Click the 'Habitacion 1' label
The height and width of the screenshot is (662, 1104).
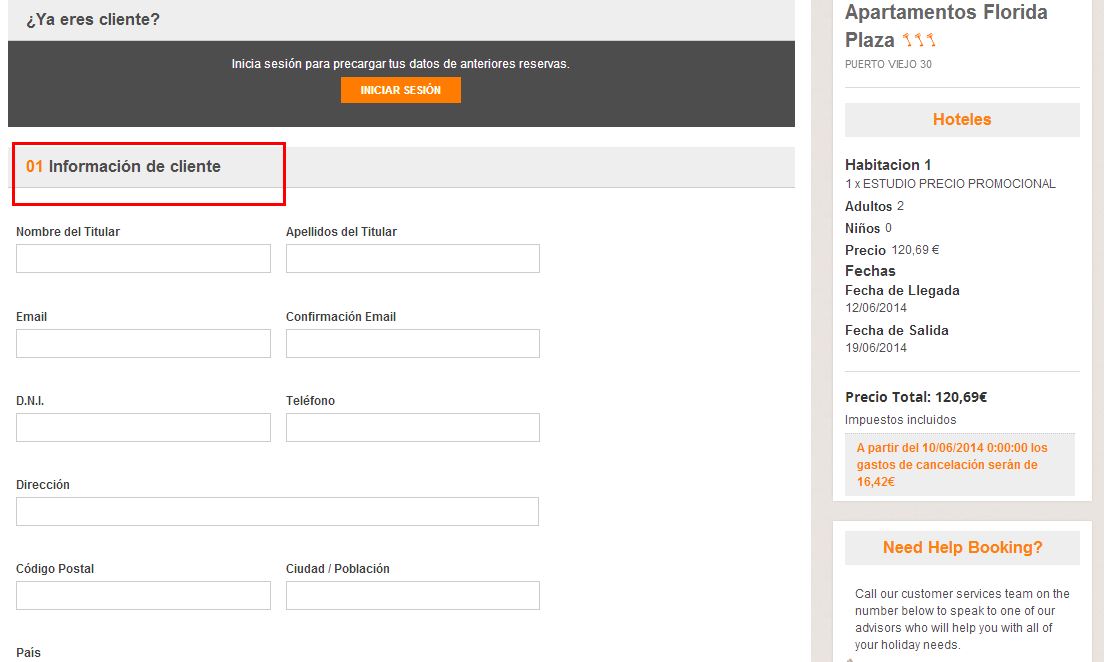click(888, 165)
